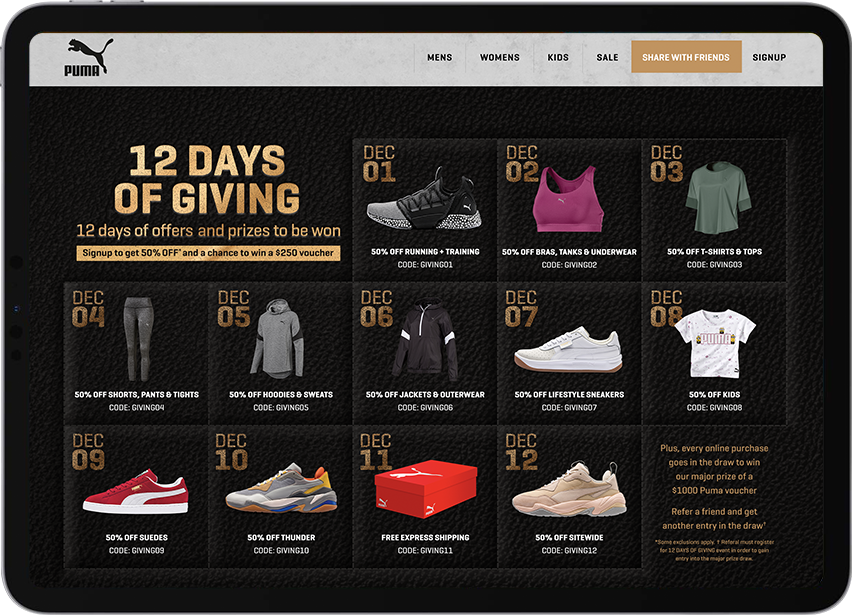852x615 pixels.
Task: Open the Dec 05 grey hoodie offer
Action: point(278,338)
